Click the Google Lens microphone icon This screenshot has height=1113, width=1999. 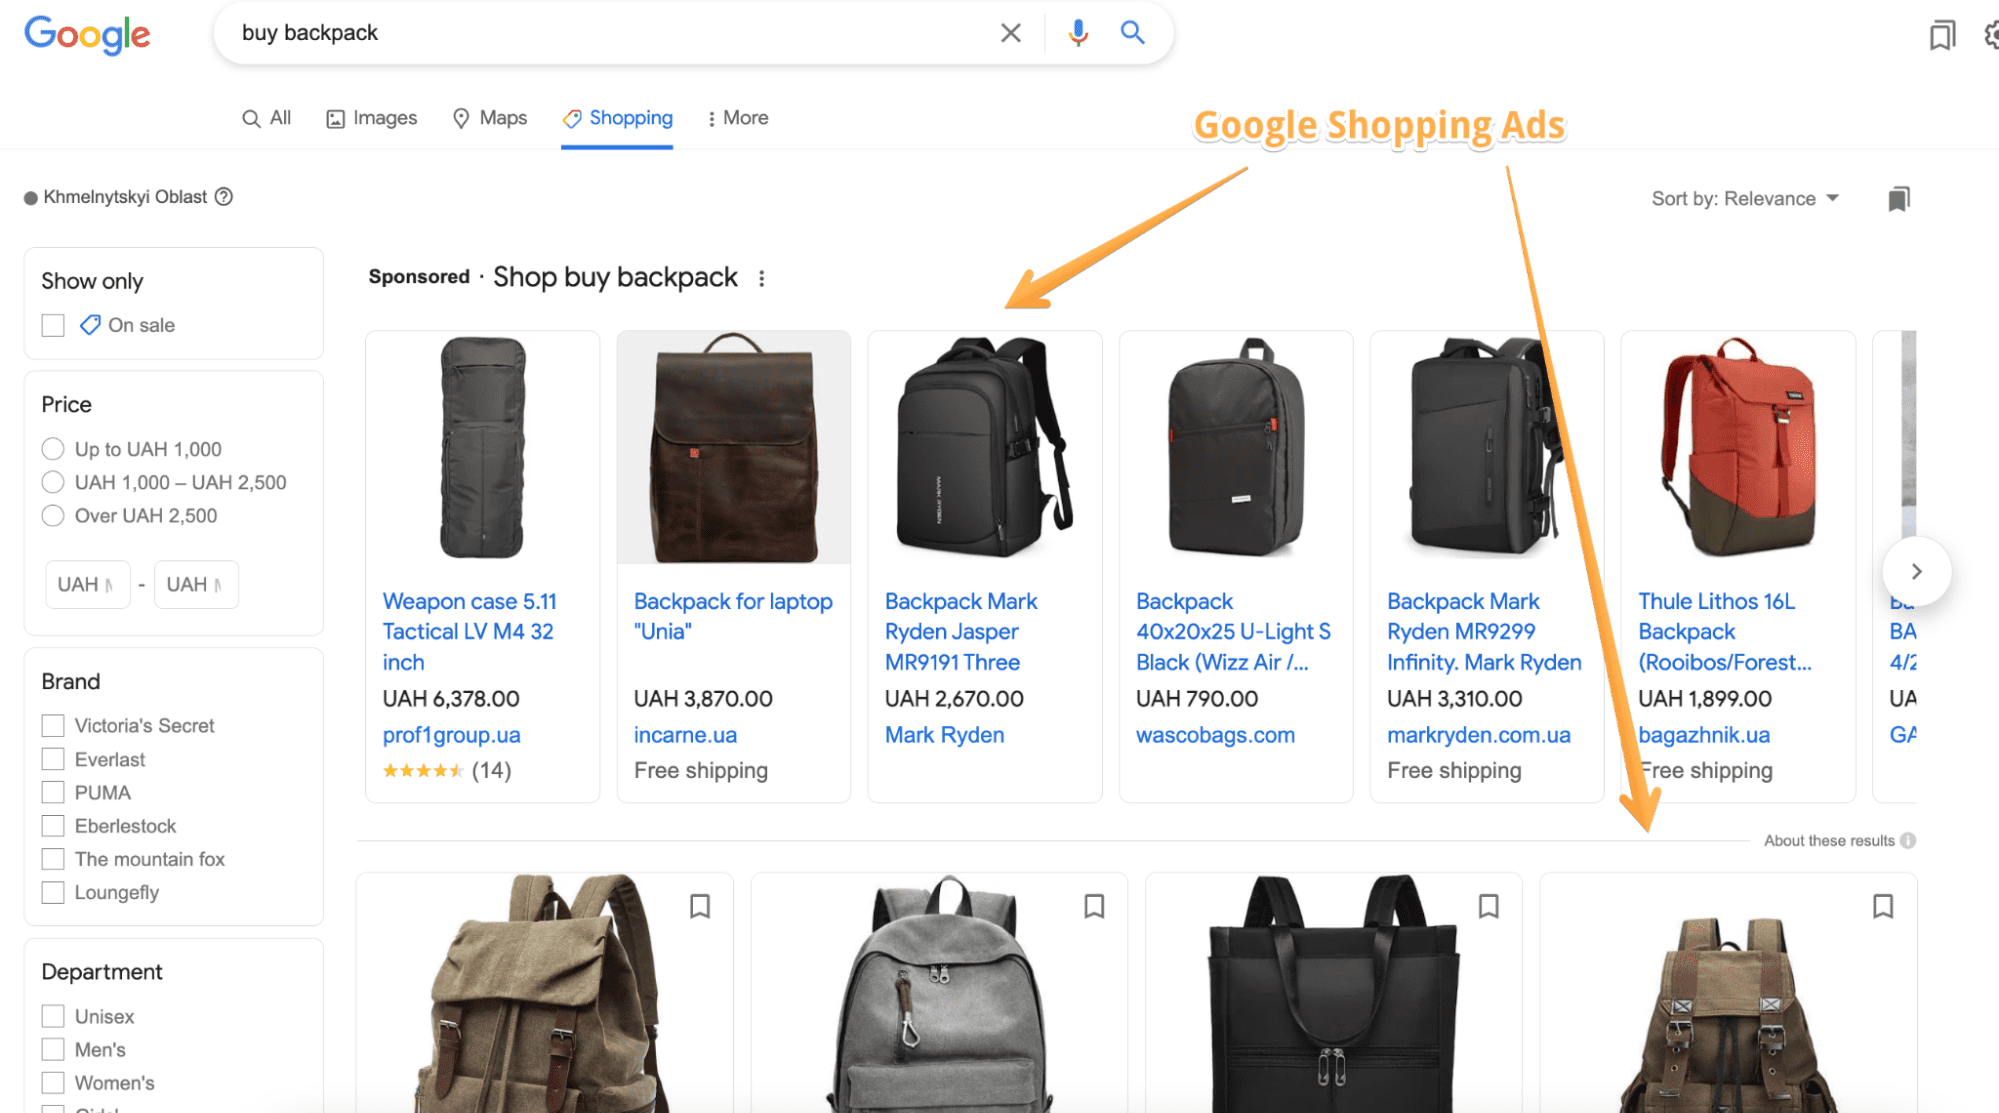[1077, 32]
